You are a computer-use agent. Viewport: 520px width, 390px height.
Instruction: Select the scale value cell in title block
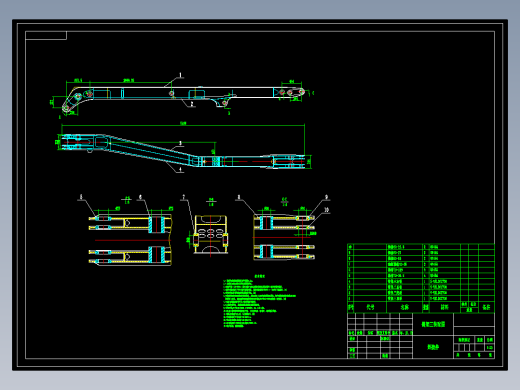490,348
